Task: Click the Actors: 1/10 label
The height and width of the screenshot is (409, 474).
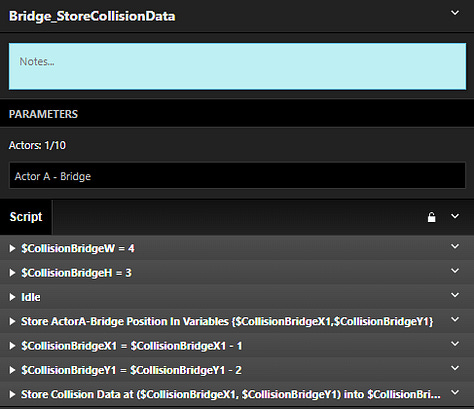Action: 37,145
